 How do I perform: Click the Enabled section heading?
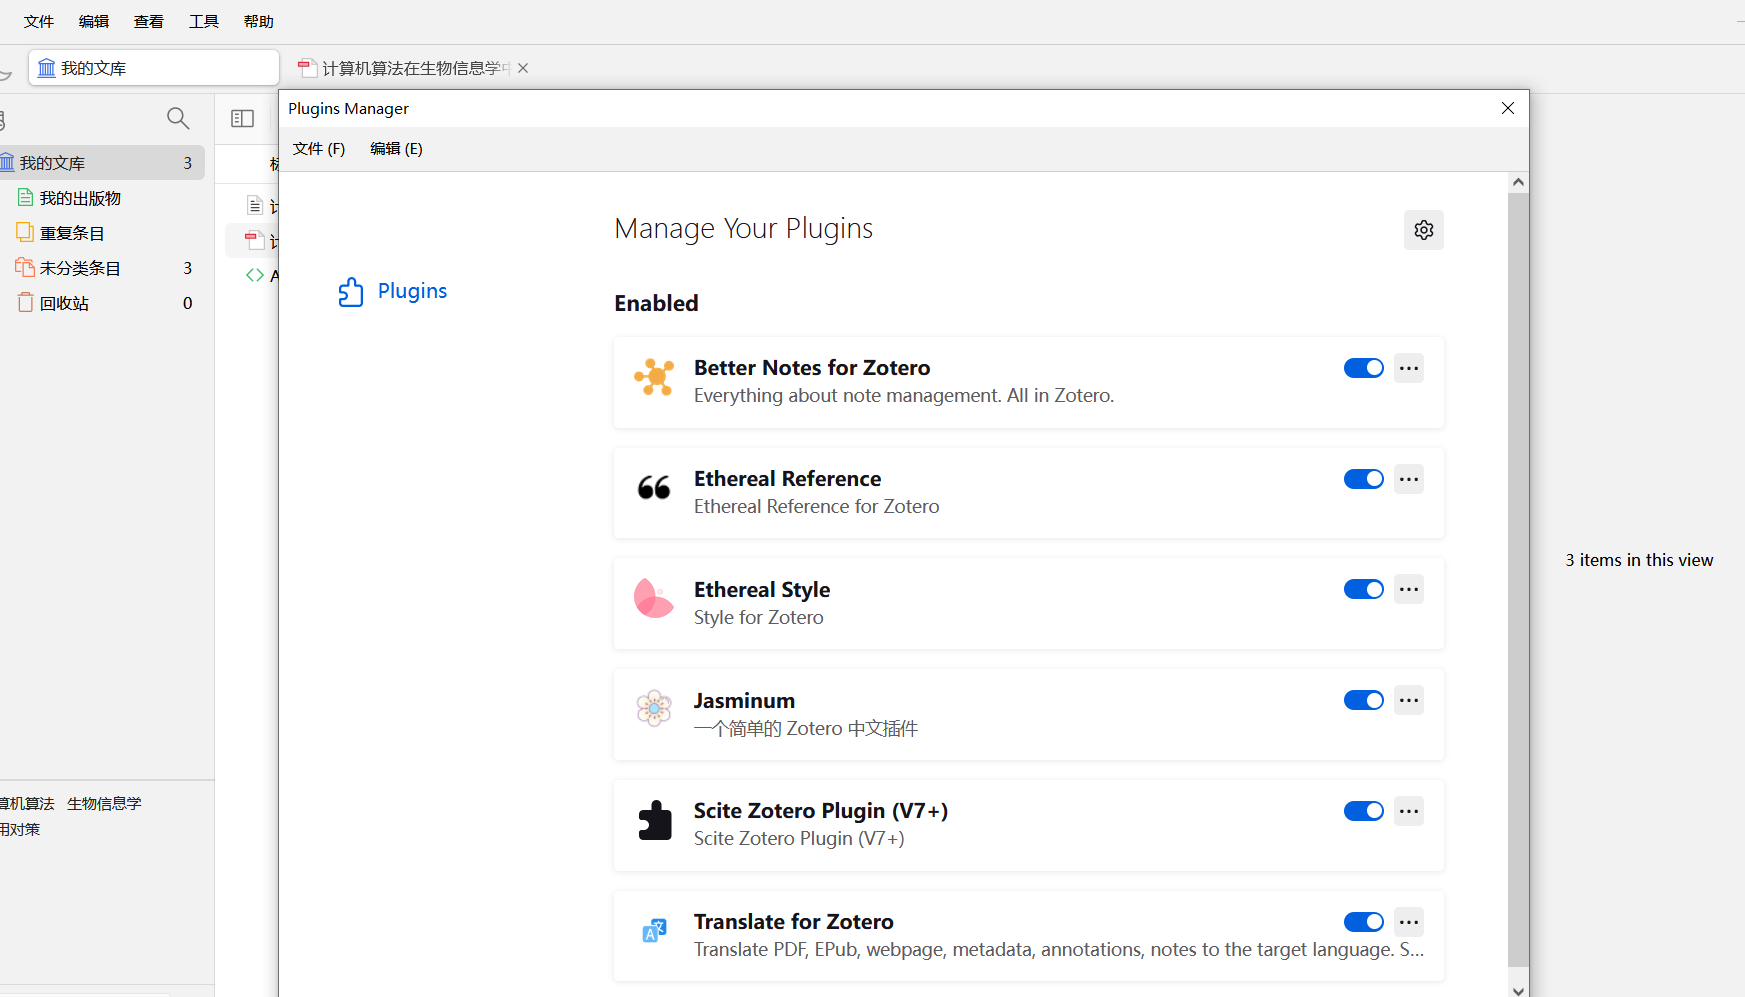(656, 303)
